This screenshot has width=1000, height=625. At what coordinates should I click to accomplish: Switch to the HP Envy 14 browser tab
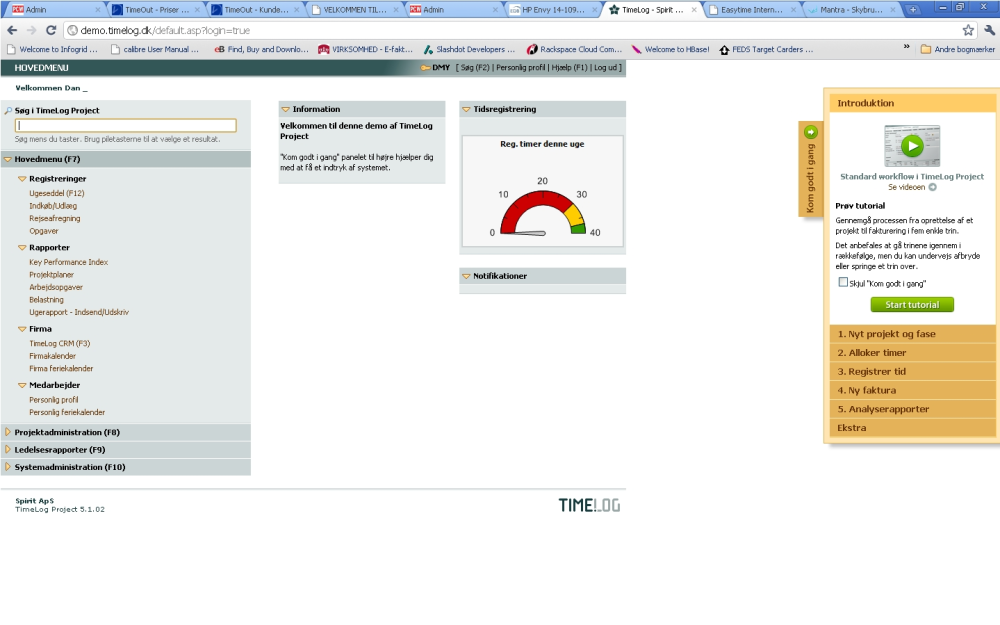click(x=552, y=10)
